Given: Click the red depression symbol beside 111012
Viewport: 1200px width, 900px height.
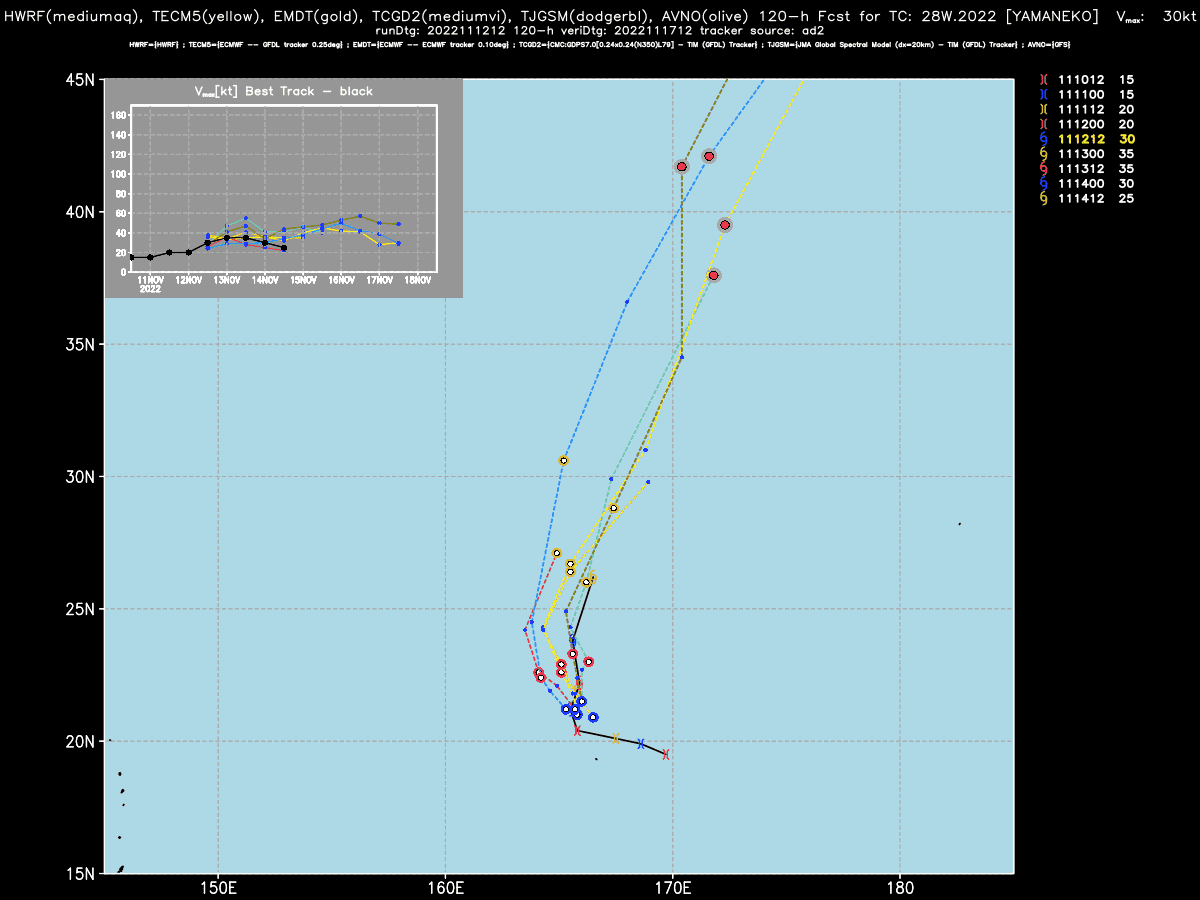Looking at the screenshot, I should coord(1044,79).
